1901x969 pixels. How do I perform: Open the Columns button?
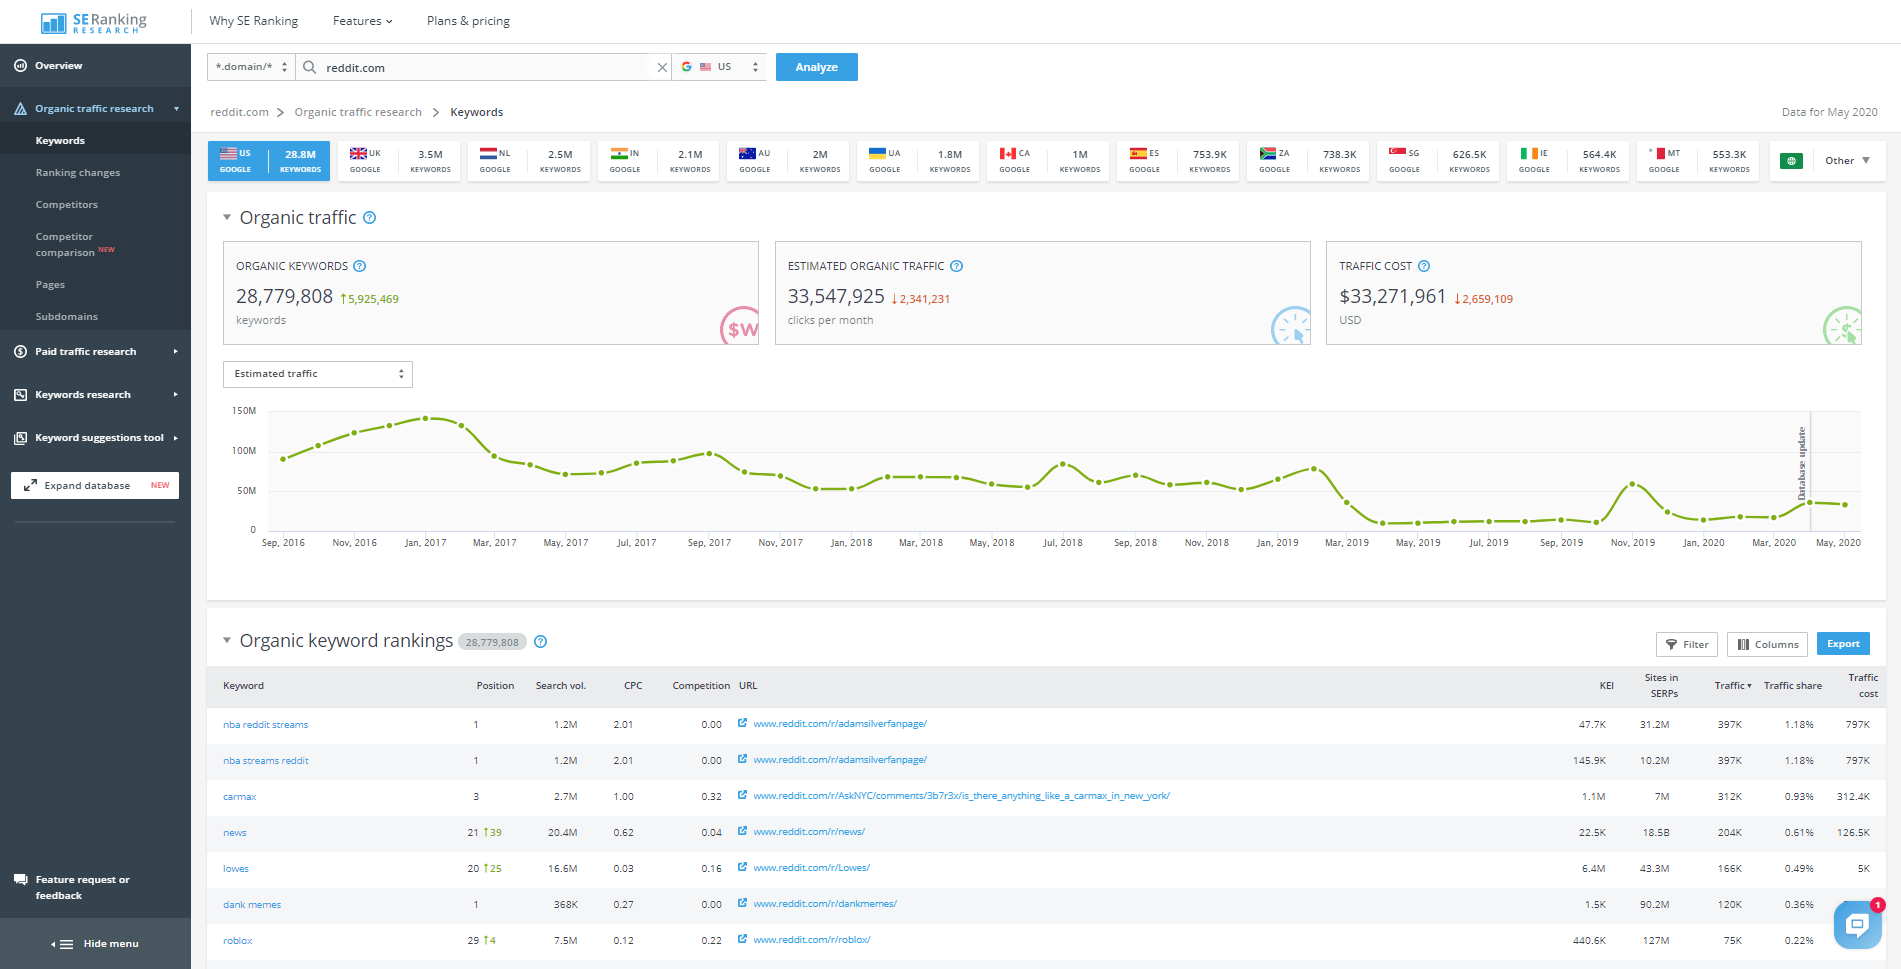(1767, 644)
